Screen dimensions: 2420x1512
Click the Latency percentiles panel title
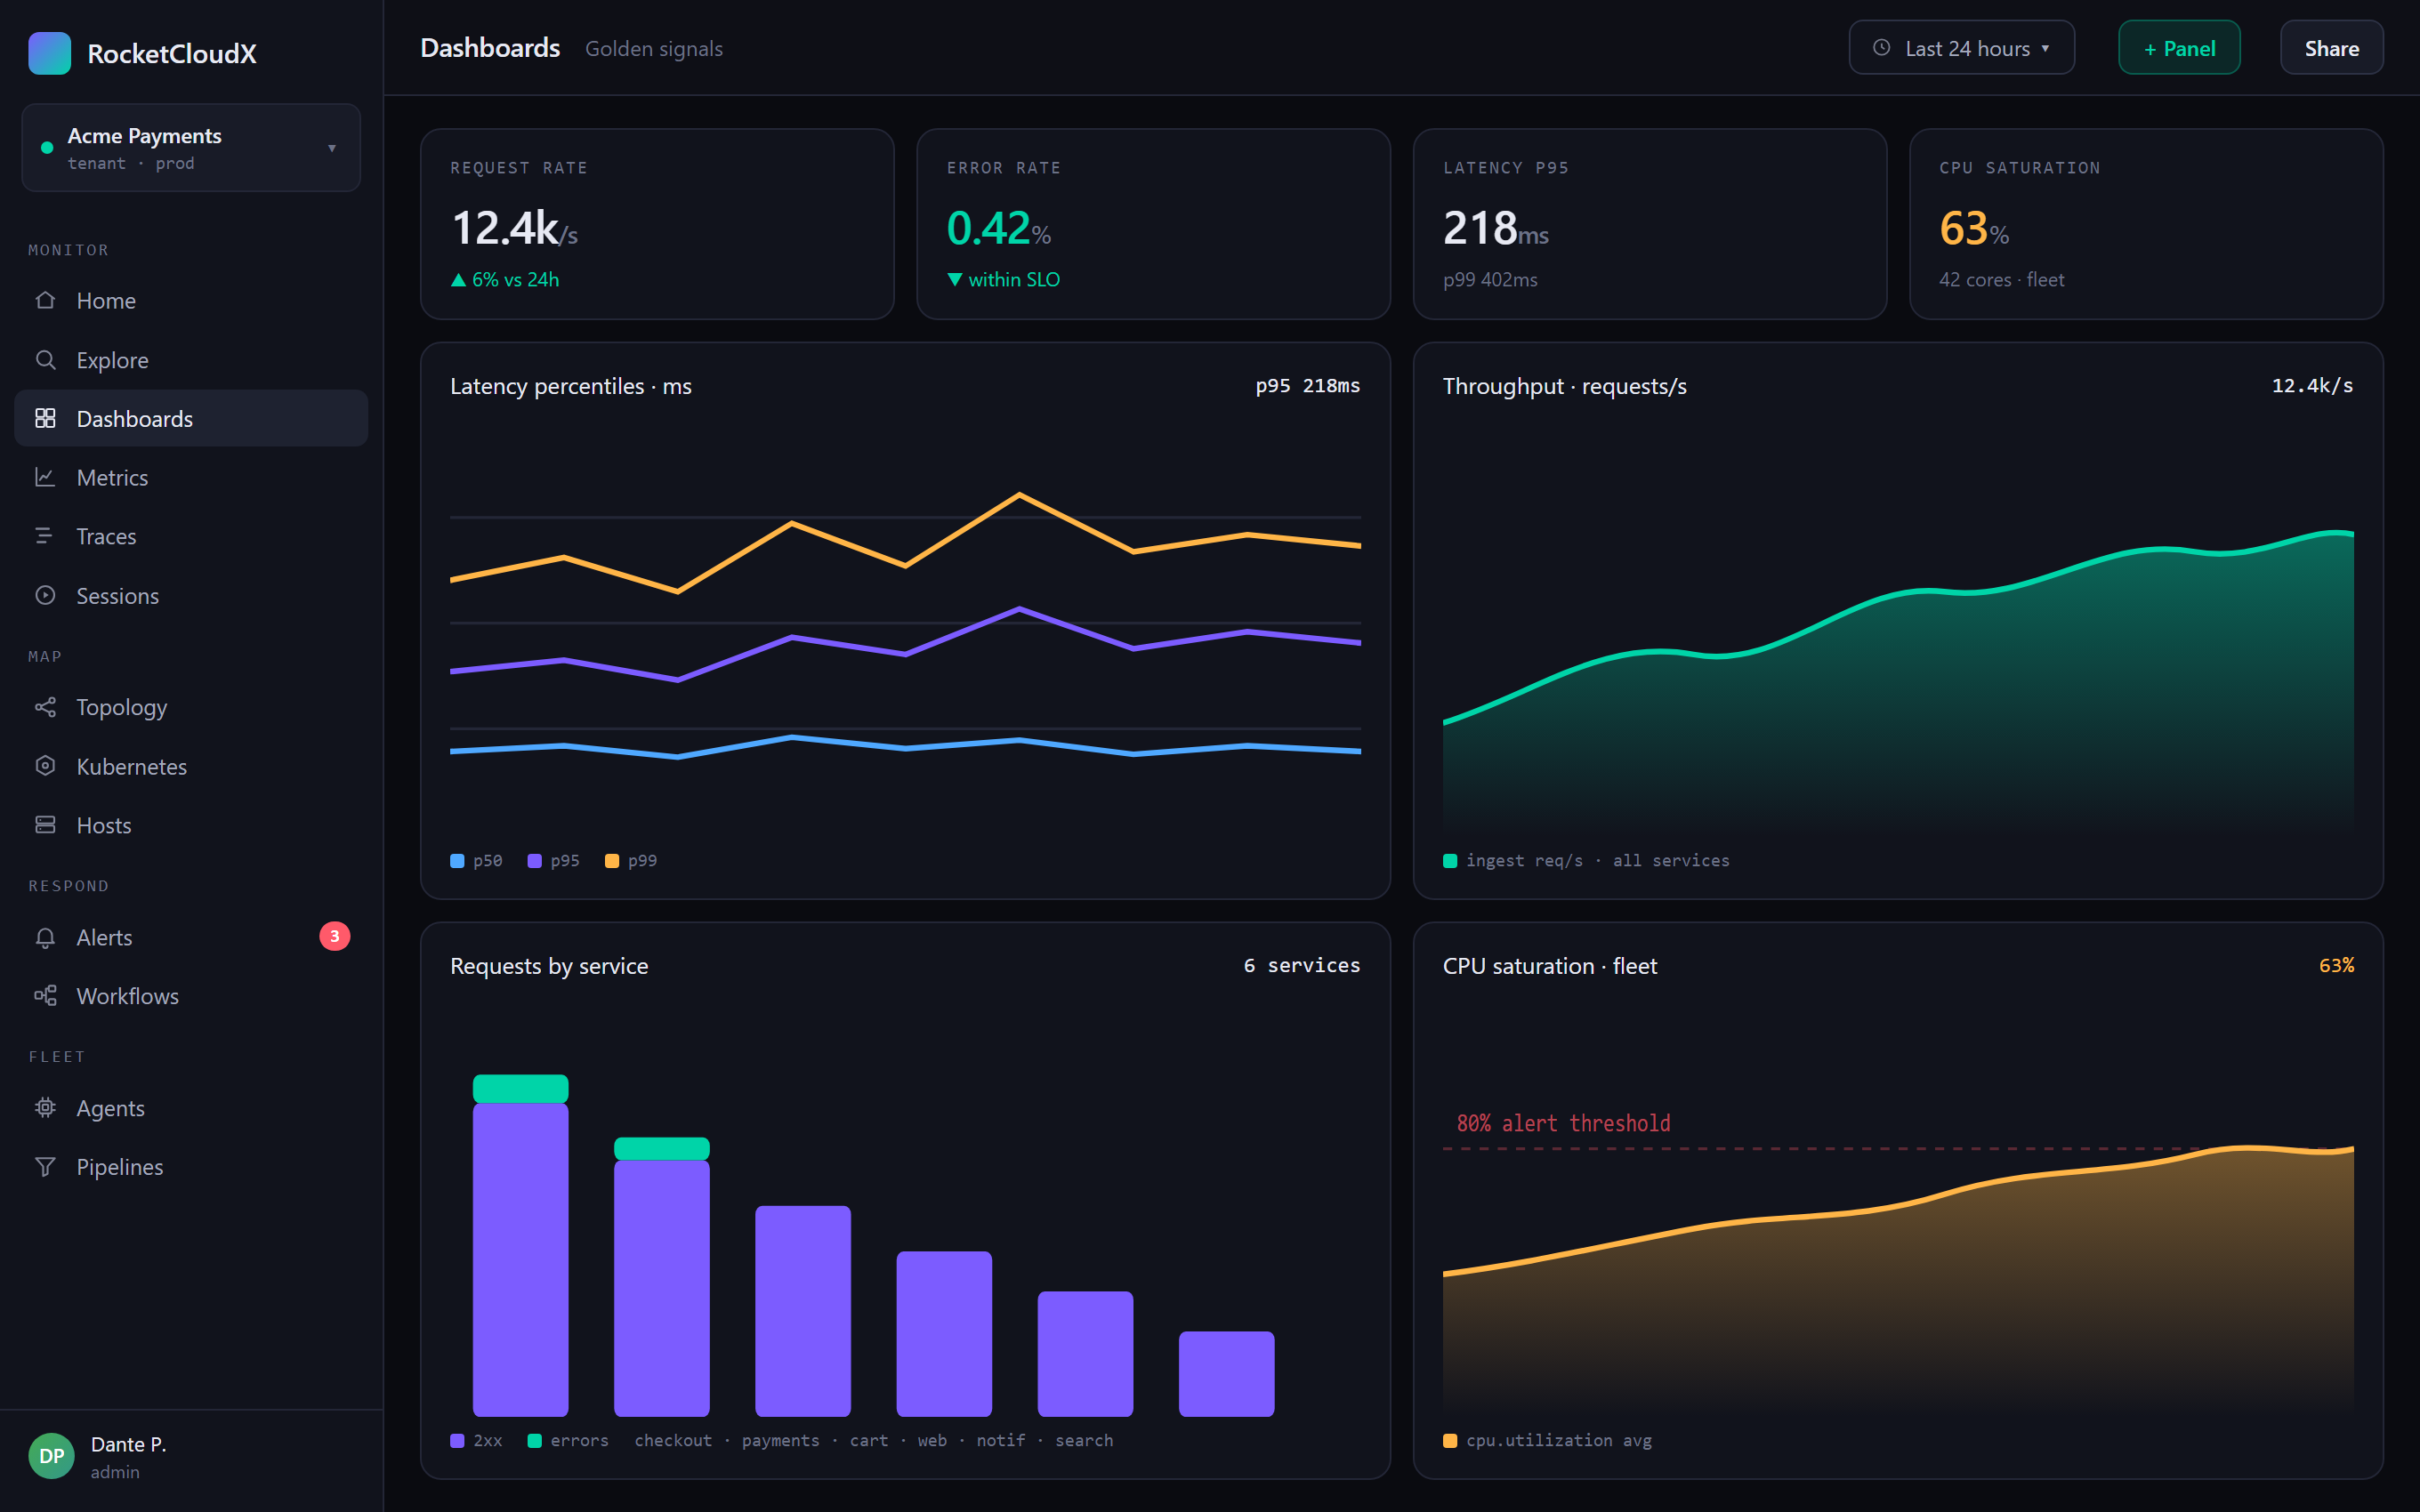[x=571, y=386]
